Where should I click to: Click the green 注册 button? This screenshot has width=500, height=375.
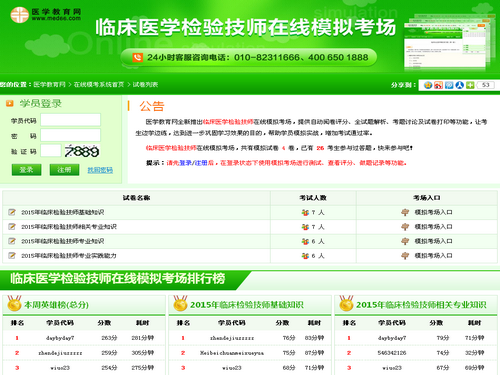coord(64,170)
